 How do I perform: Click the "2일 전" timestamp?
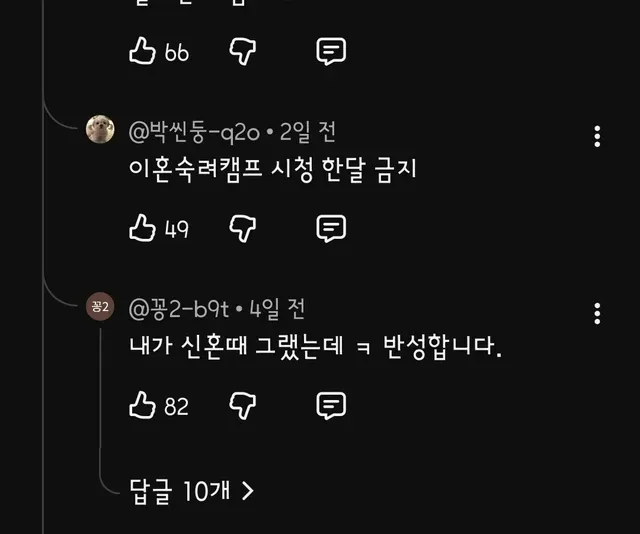click(308, 131)
